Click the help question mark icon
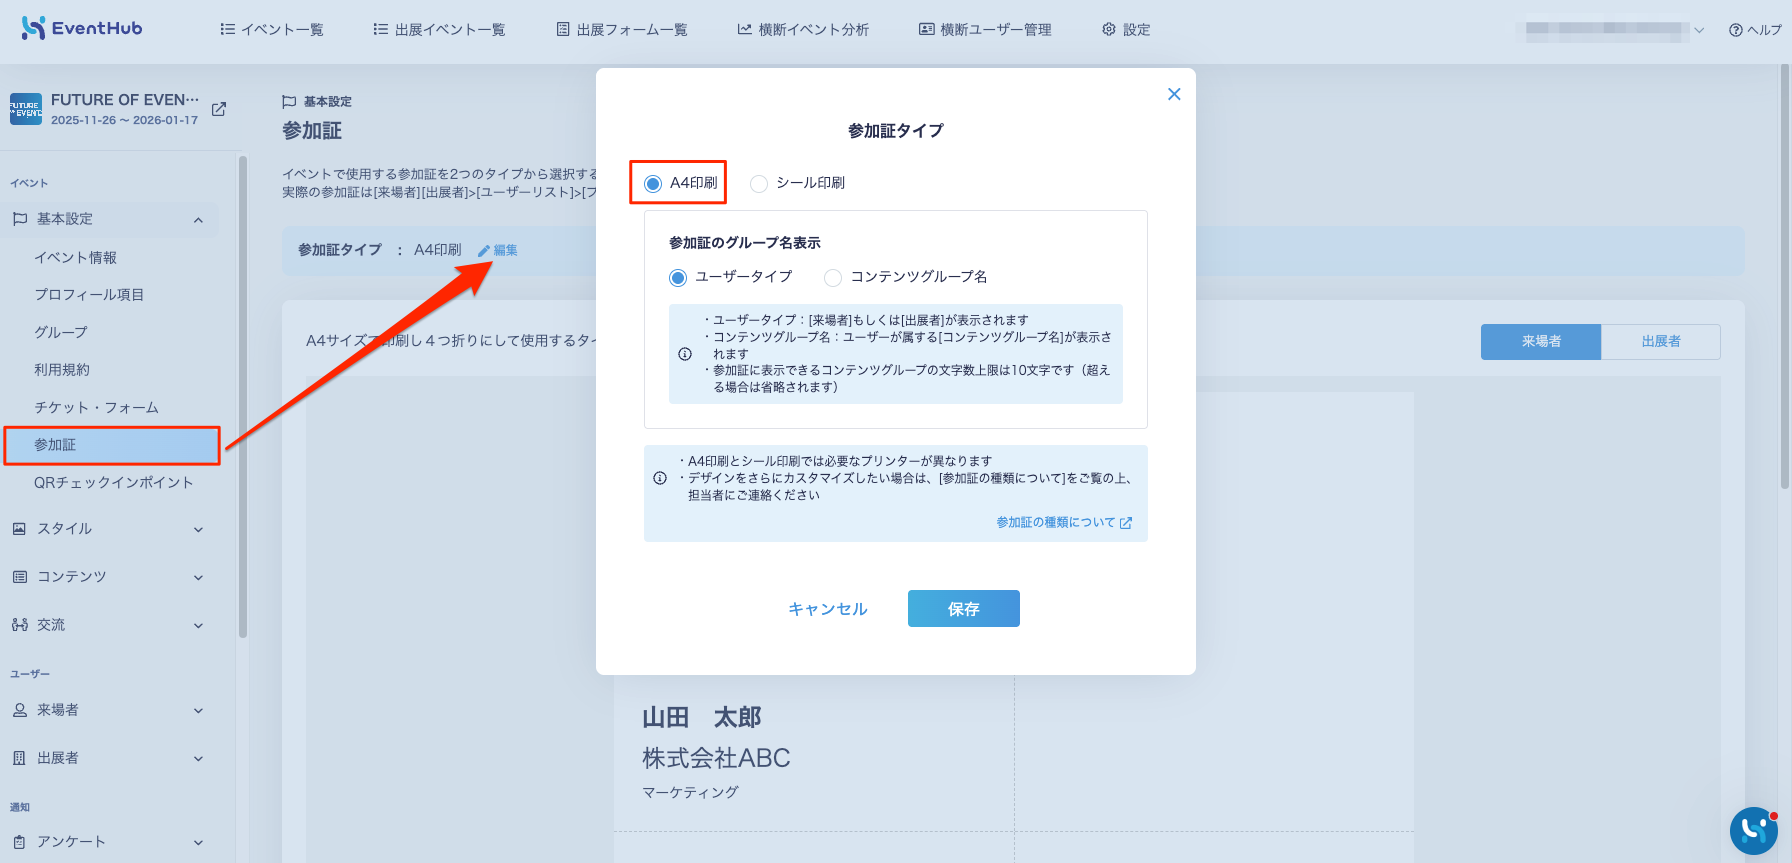Image resolution: width=1792 pixels, height=863 pixels. tap(1736, 30)
